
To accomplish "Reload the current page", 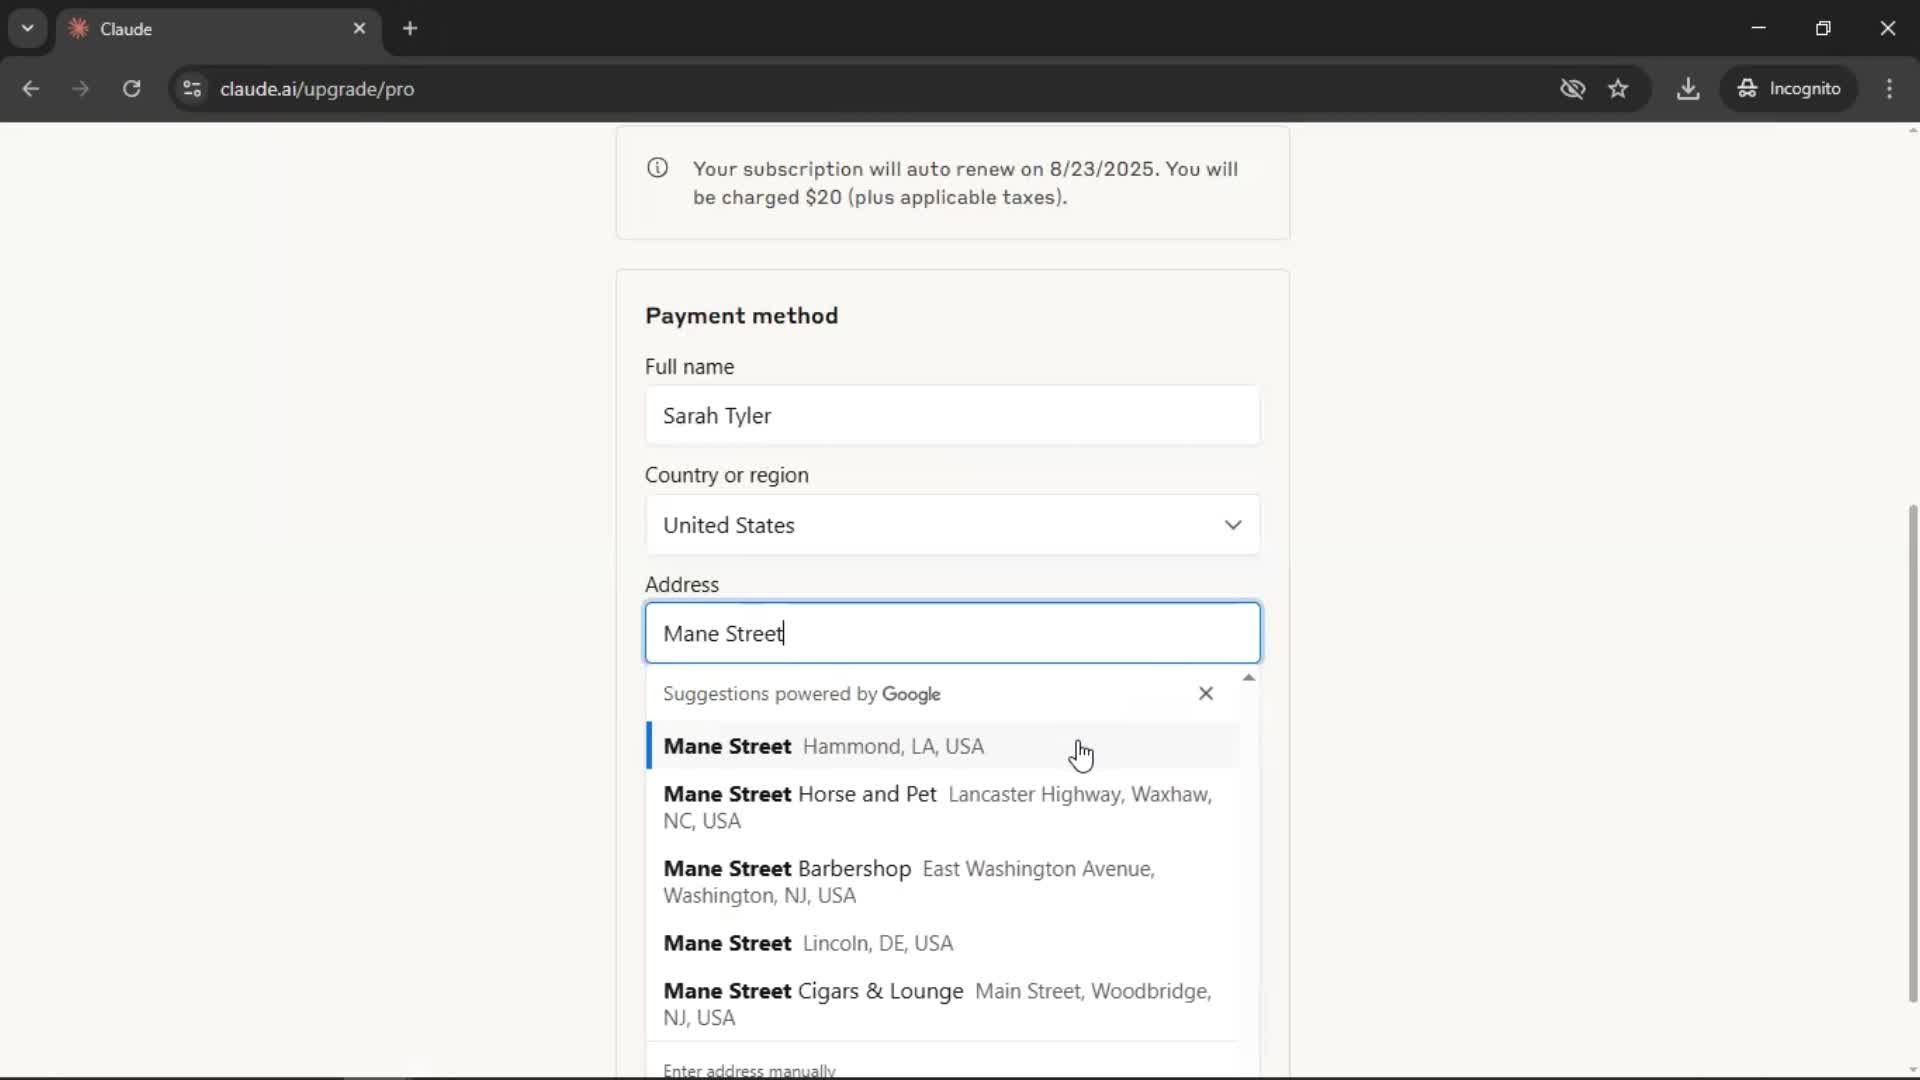I will [x=131, y=88].
